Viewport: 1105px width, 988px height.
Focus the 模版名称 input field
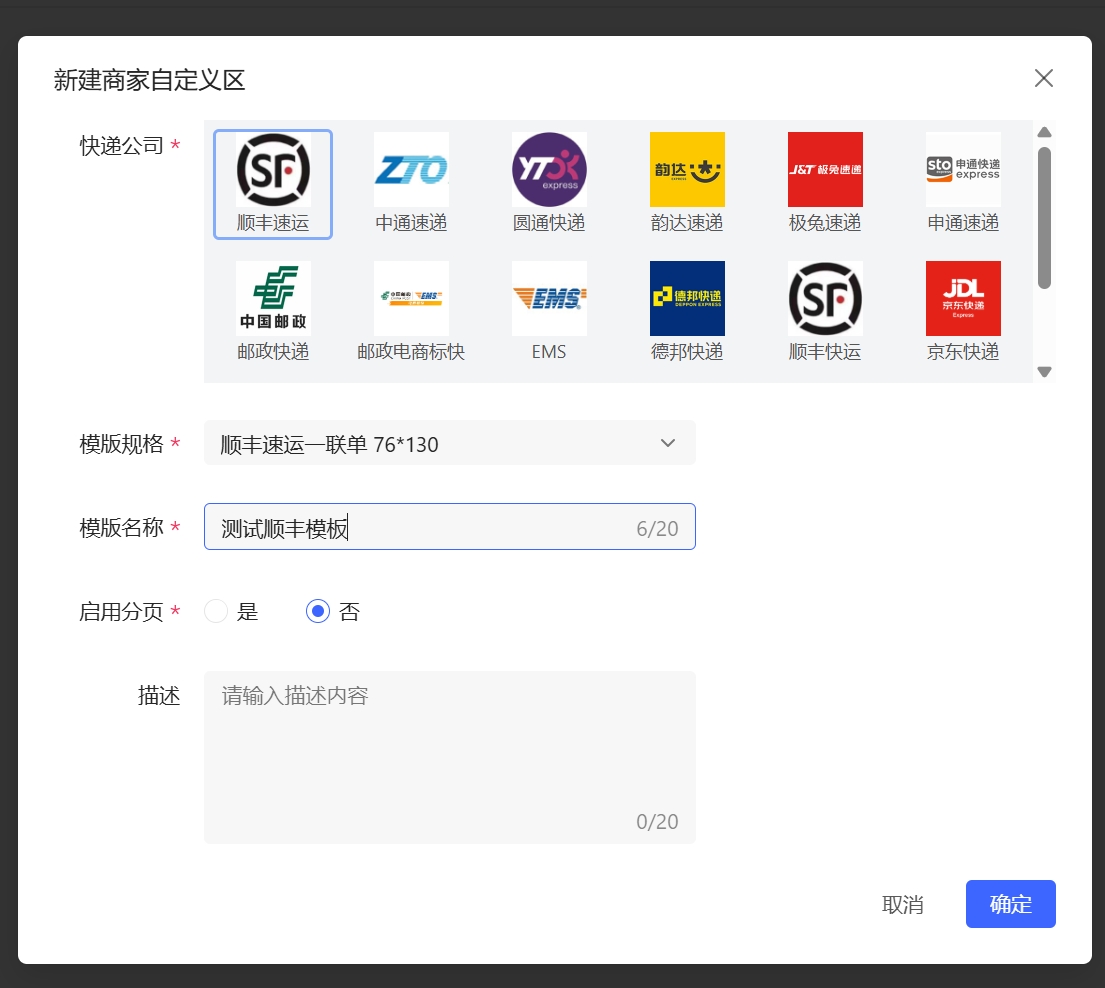[x=450, y=527]
